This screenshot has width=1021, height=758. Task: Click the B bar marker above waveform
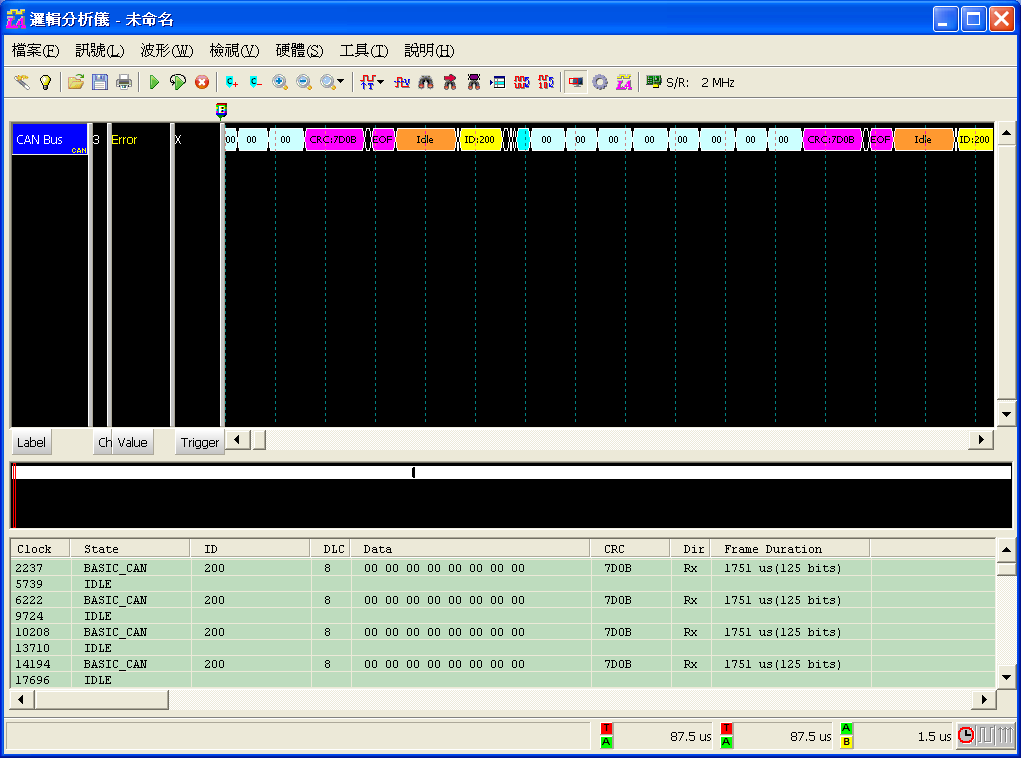point(221,110)
